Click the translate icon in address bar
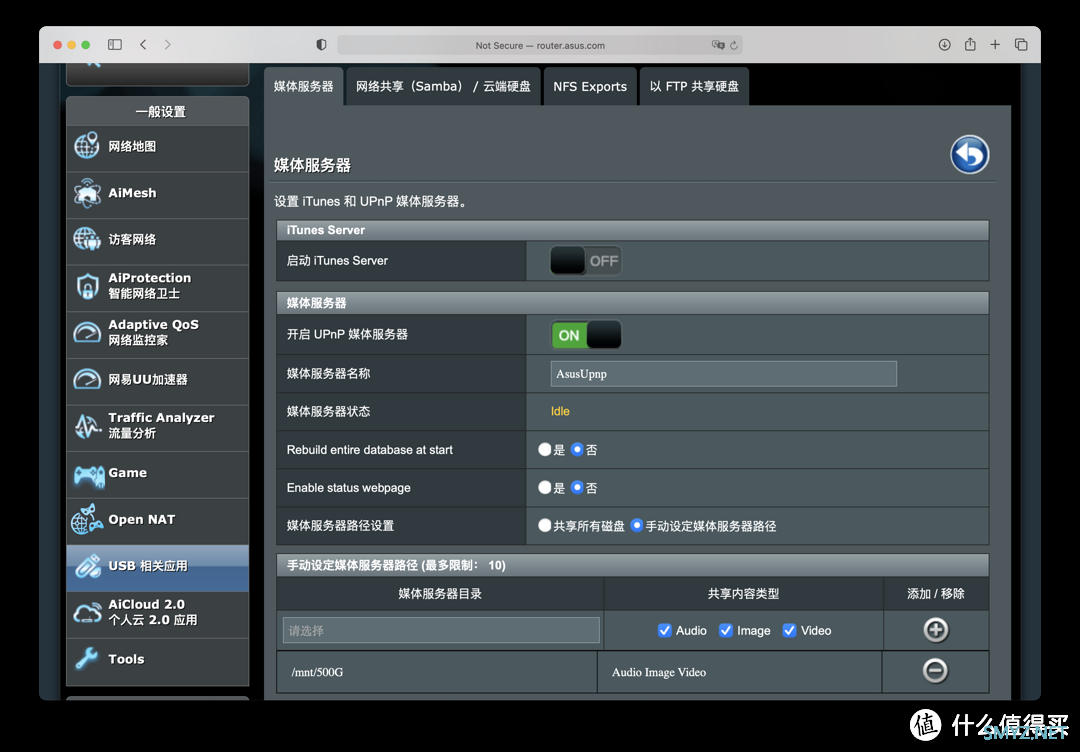 click(x=718, y=45)
